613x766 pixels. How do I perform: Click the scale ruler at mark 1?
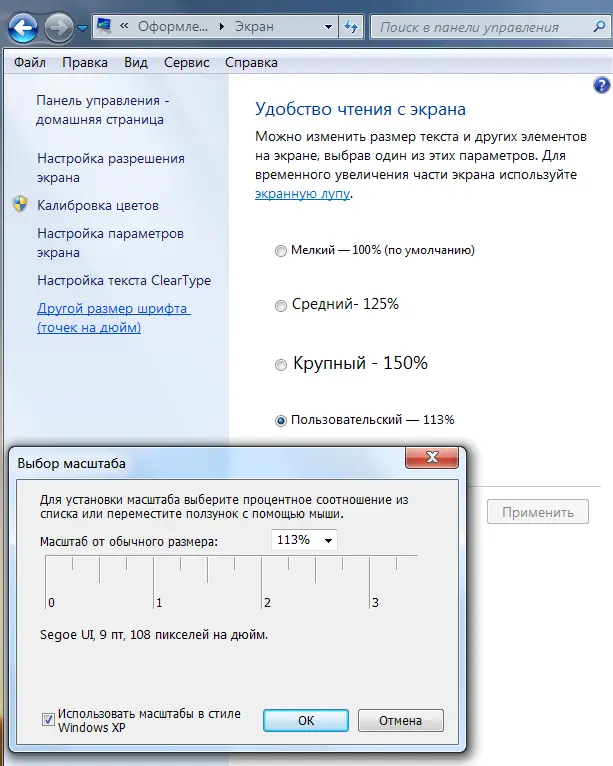(153, 581)
